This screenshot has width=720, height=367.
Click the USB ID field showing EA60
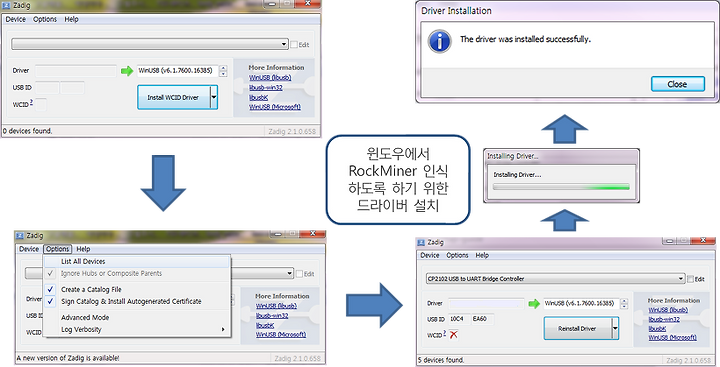(x=483, y=319)
